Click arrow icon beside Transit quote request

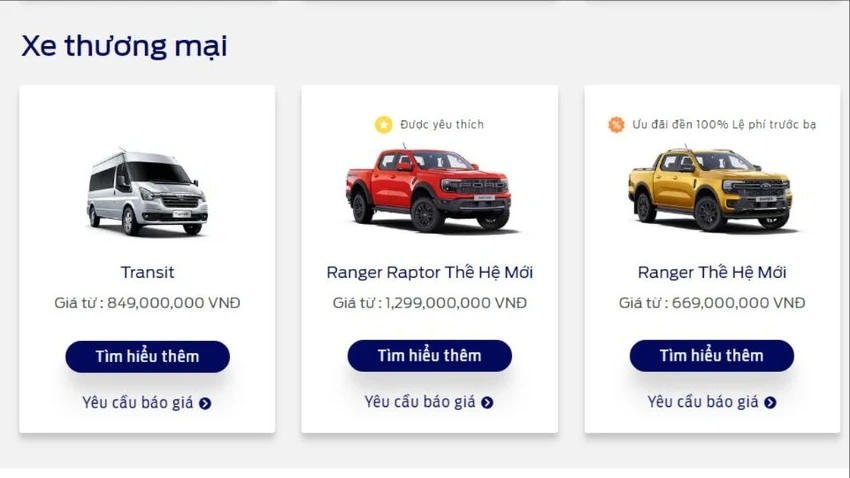point(205,403)
